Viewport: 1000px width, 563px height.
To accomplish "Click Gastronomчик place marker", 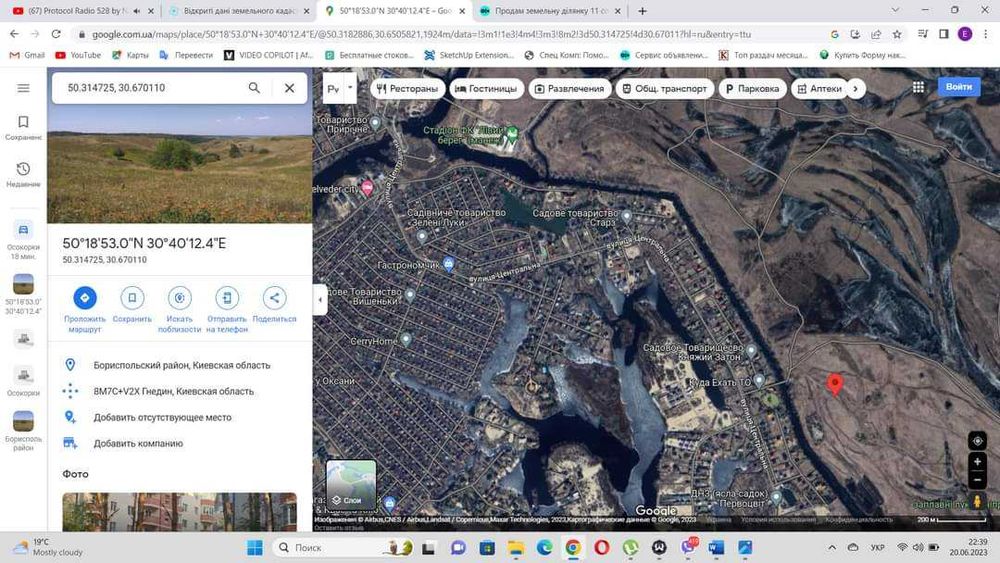I will click(449, 264).
